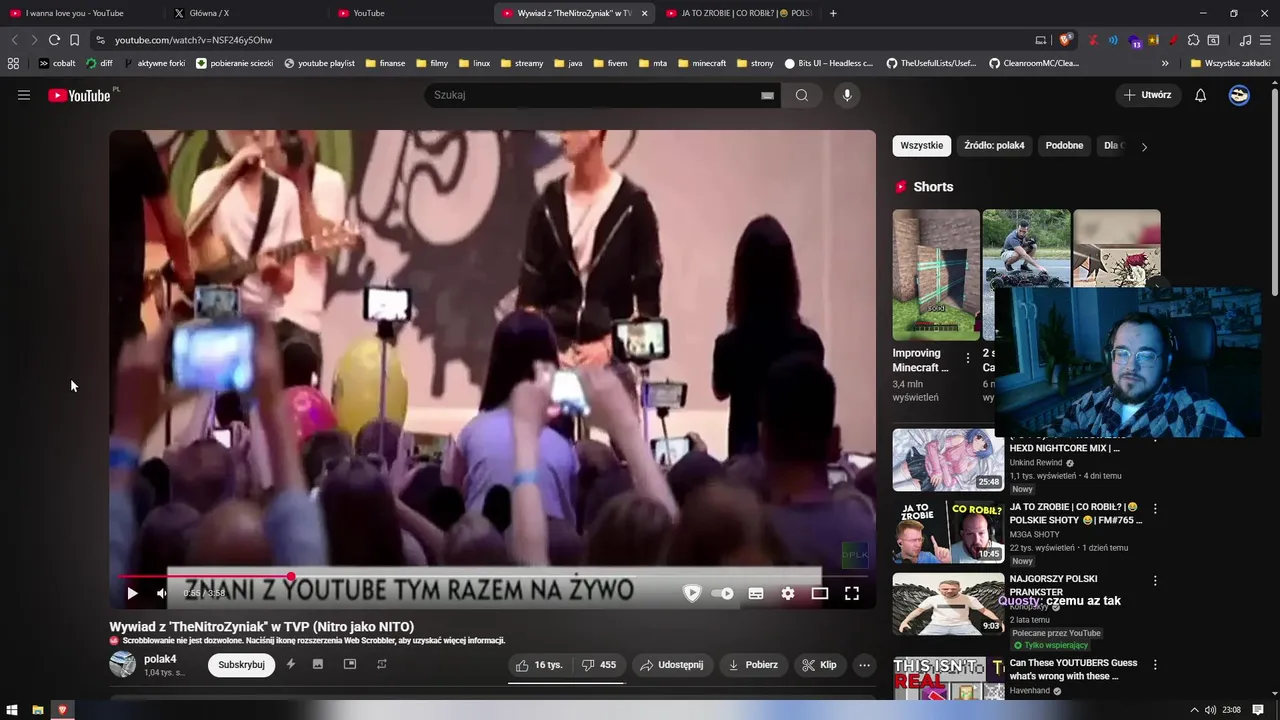Open options for JA TO ZROBIE video
Image resolution: width=1280 pixels, height=720 pixels.
(1155, 509)
